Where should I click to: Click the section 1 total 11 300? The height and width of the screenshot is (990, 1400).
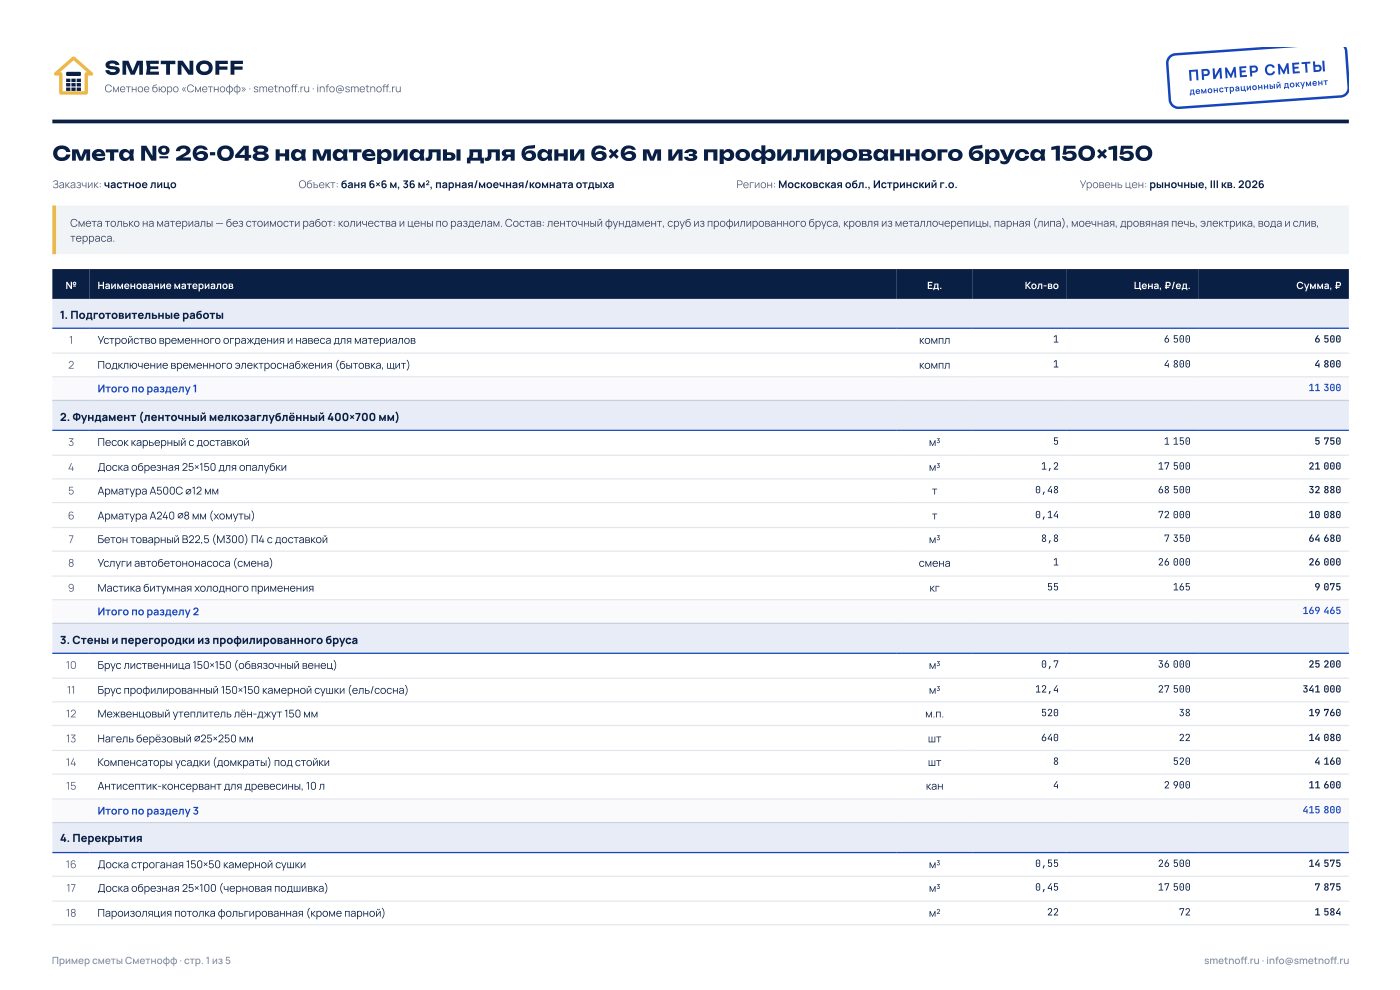coord(1324,388)
